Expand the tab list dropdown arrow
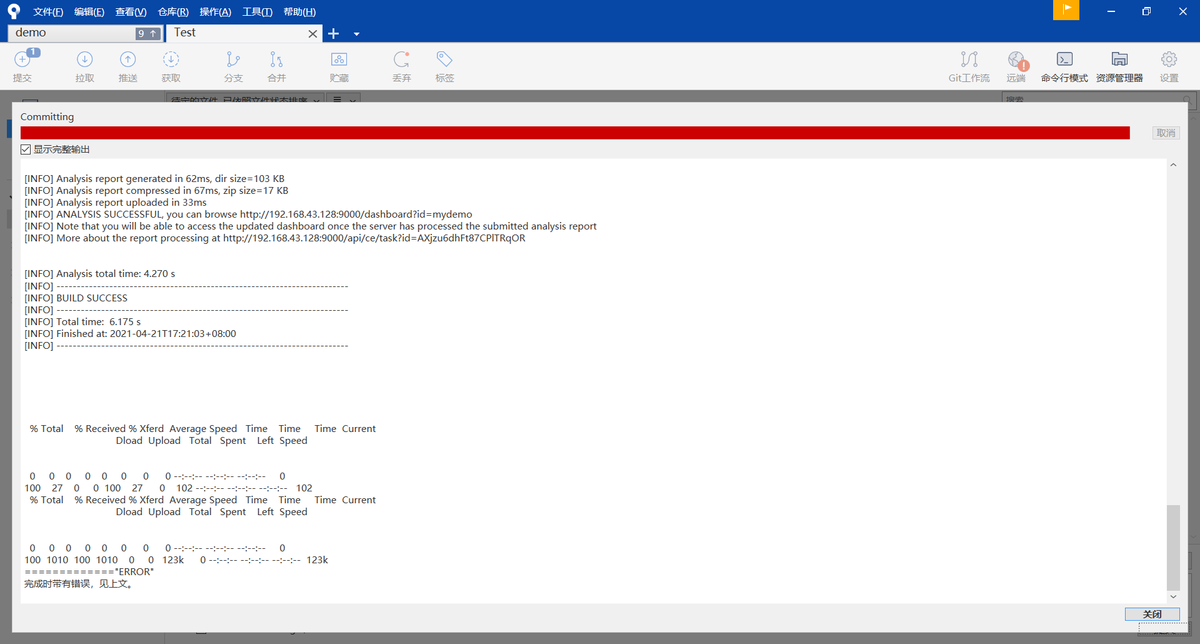The image size is (1200, 644). [356, 34]
